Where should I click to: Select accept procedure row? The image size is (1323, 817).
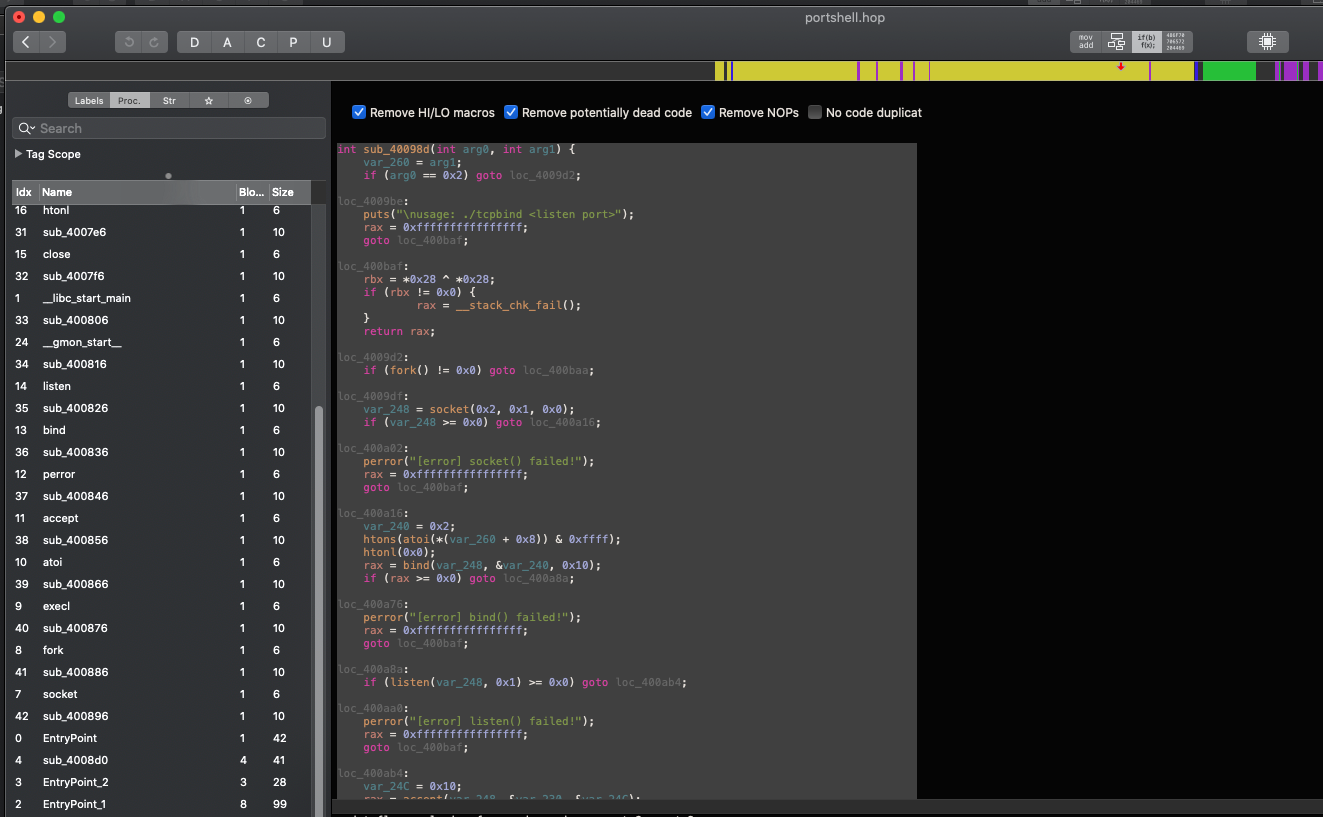(161, 518)
